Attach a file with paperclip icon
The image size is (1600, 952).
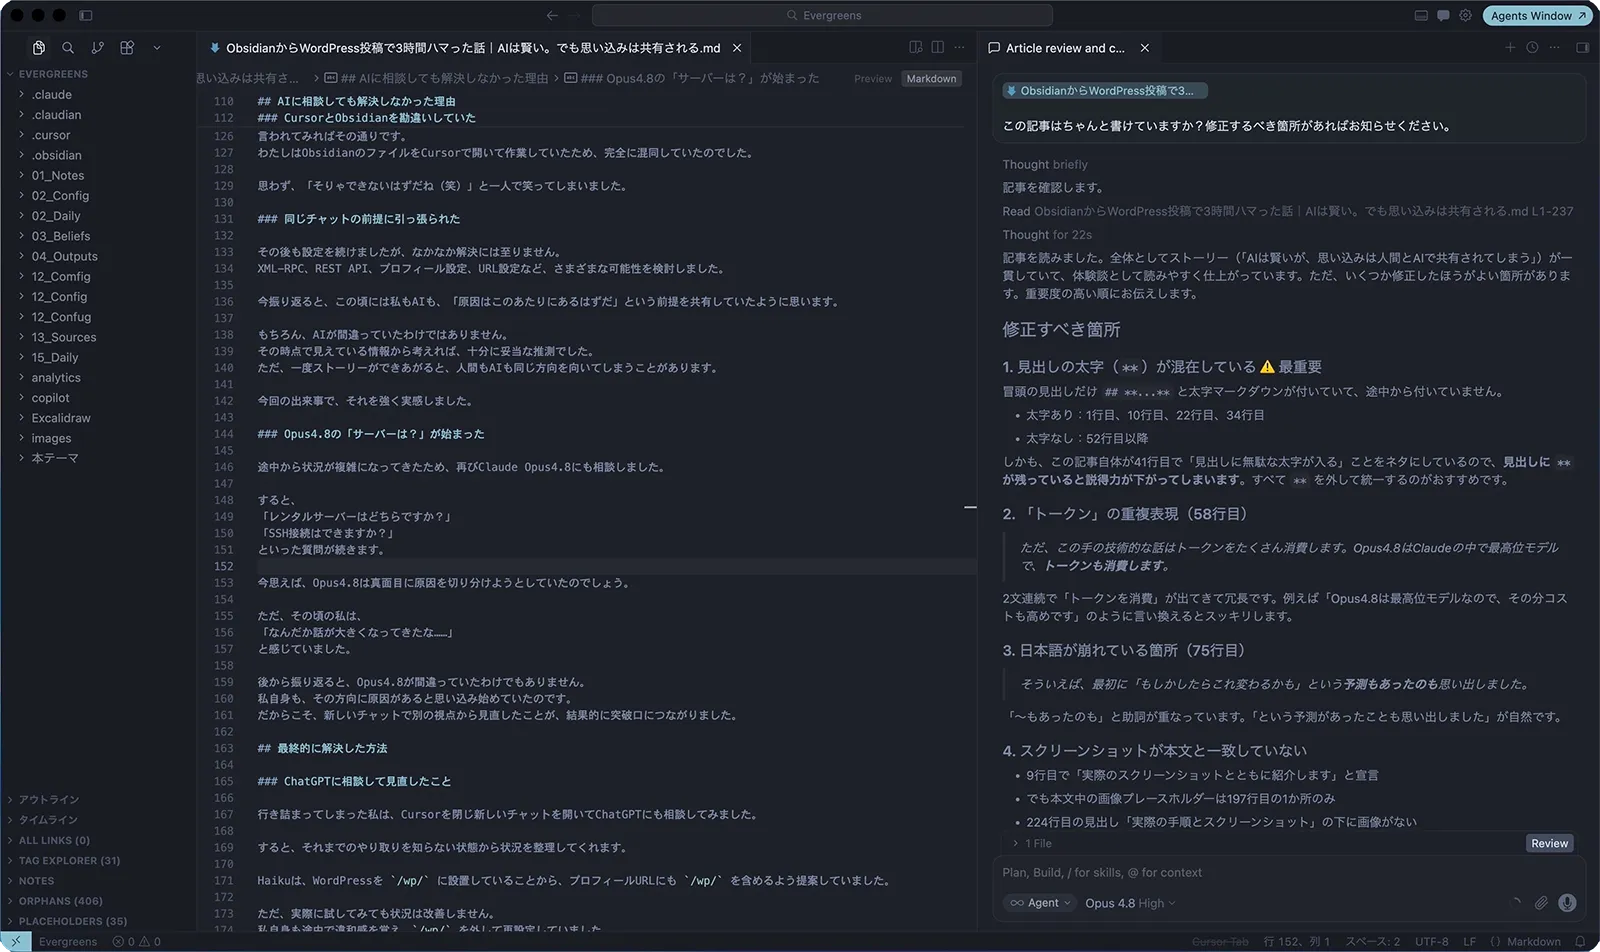pos(1541,903)
